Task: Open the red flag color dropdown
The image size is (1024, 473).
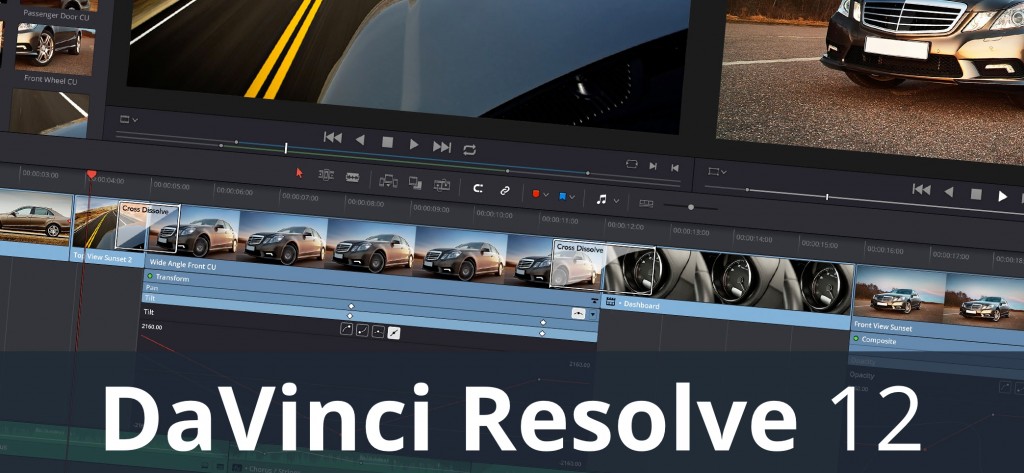Action: coord(540,193)
